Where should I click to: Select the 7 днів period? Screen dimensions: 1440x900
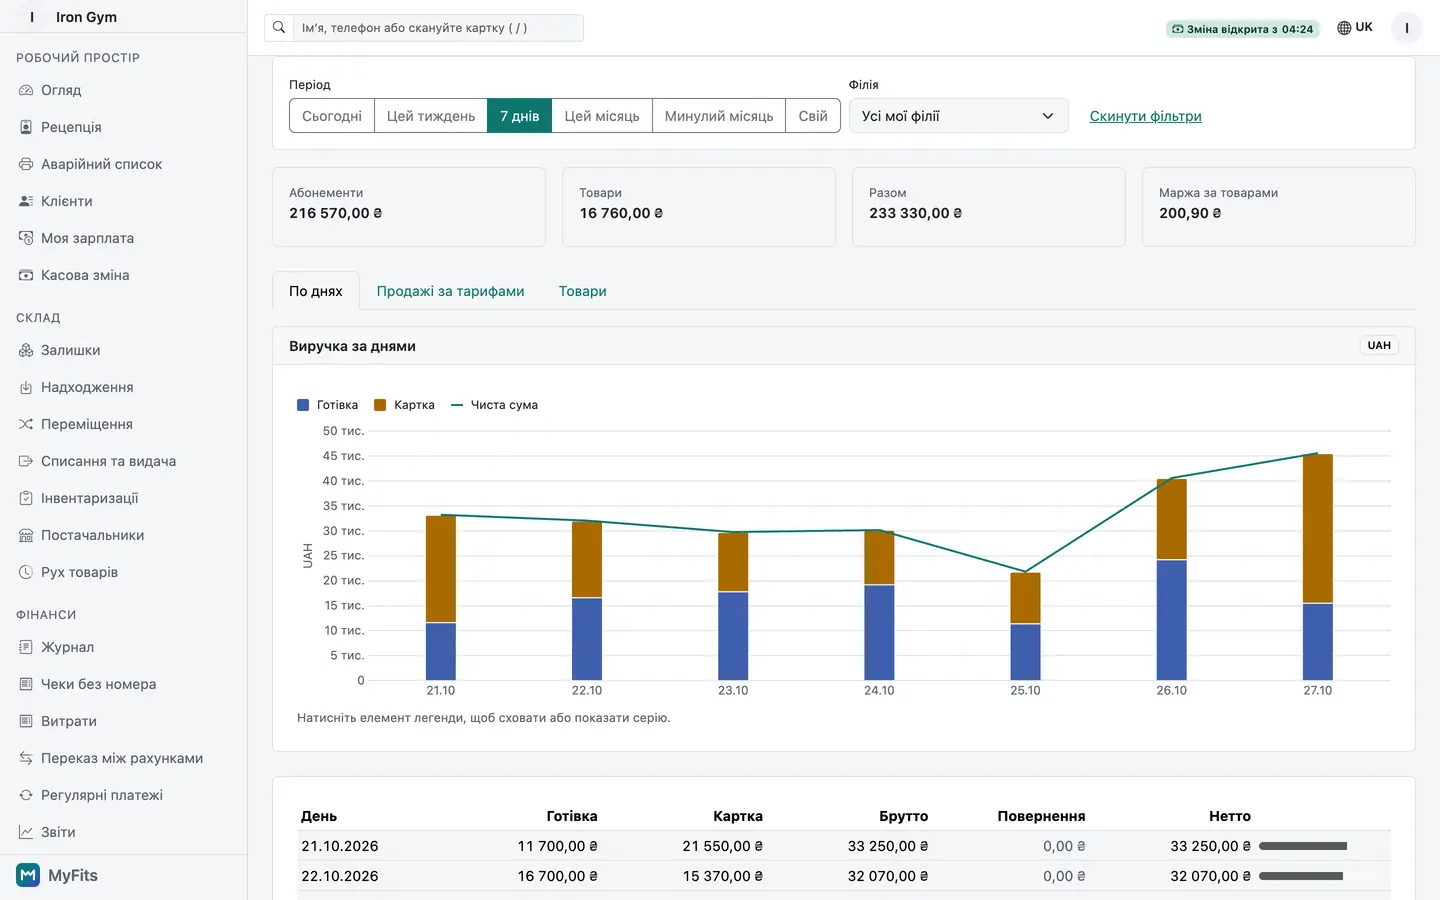point(520,116)
